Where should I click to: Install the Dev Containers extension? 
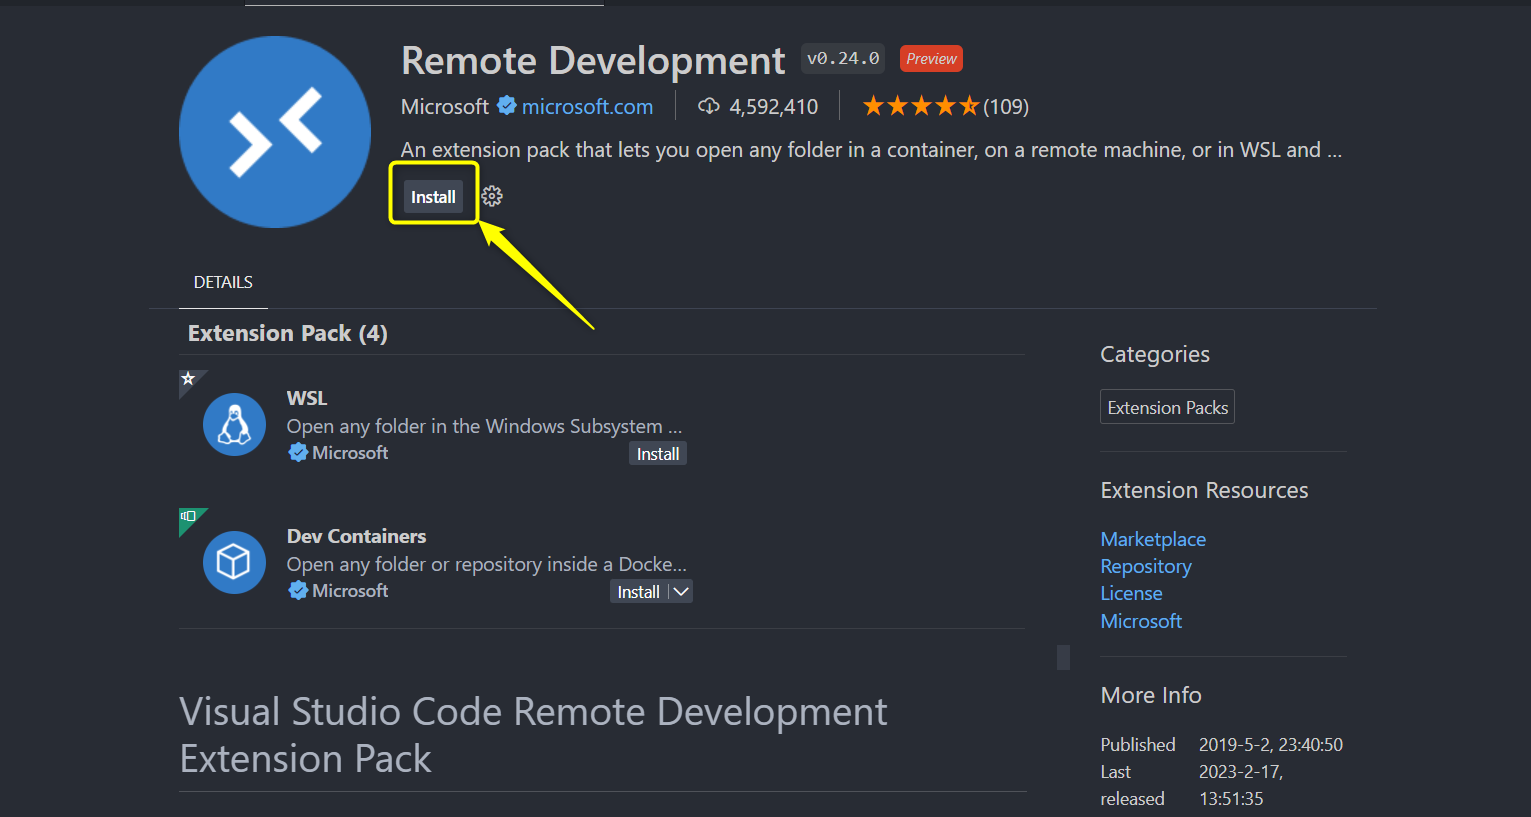pyautogui.click(x=638, y=592)
